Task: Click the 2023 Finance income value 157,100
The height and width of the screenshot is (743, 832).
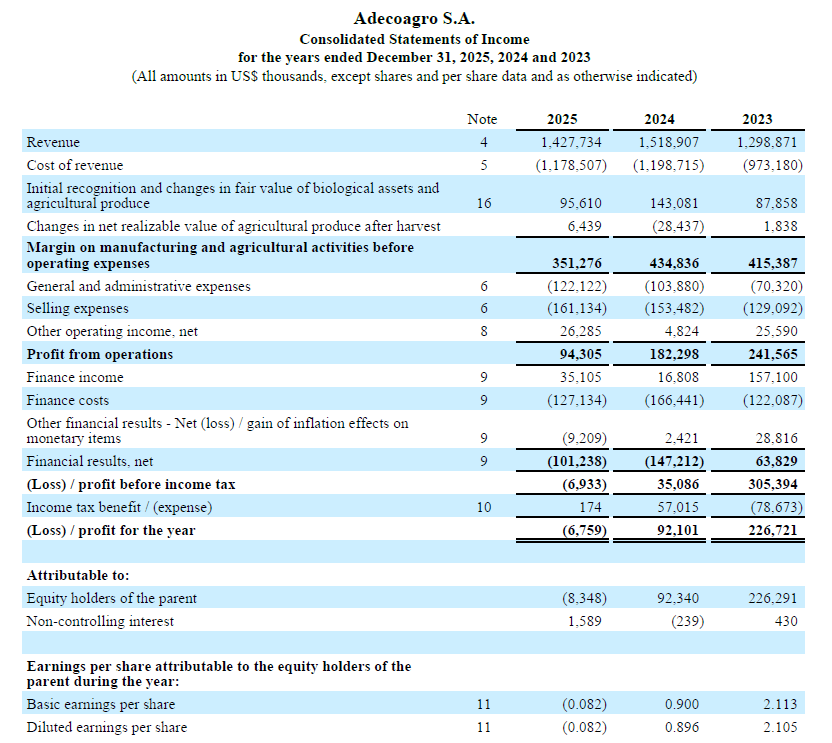Action: point(773,377)
